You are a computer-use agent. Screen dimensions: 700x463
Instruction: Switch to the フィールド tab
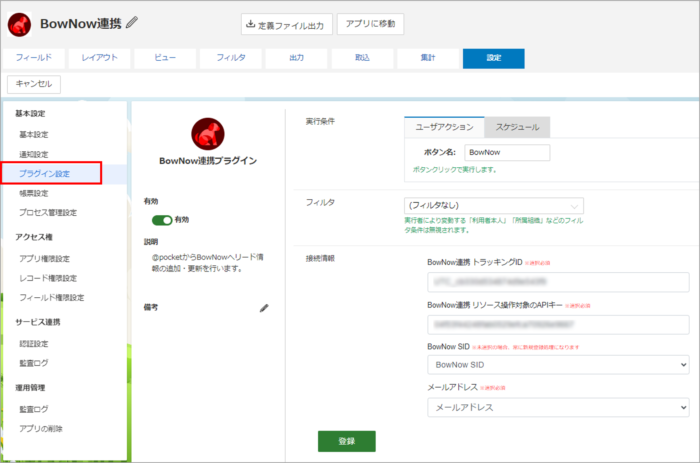[x=33, y=58]
